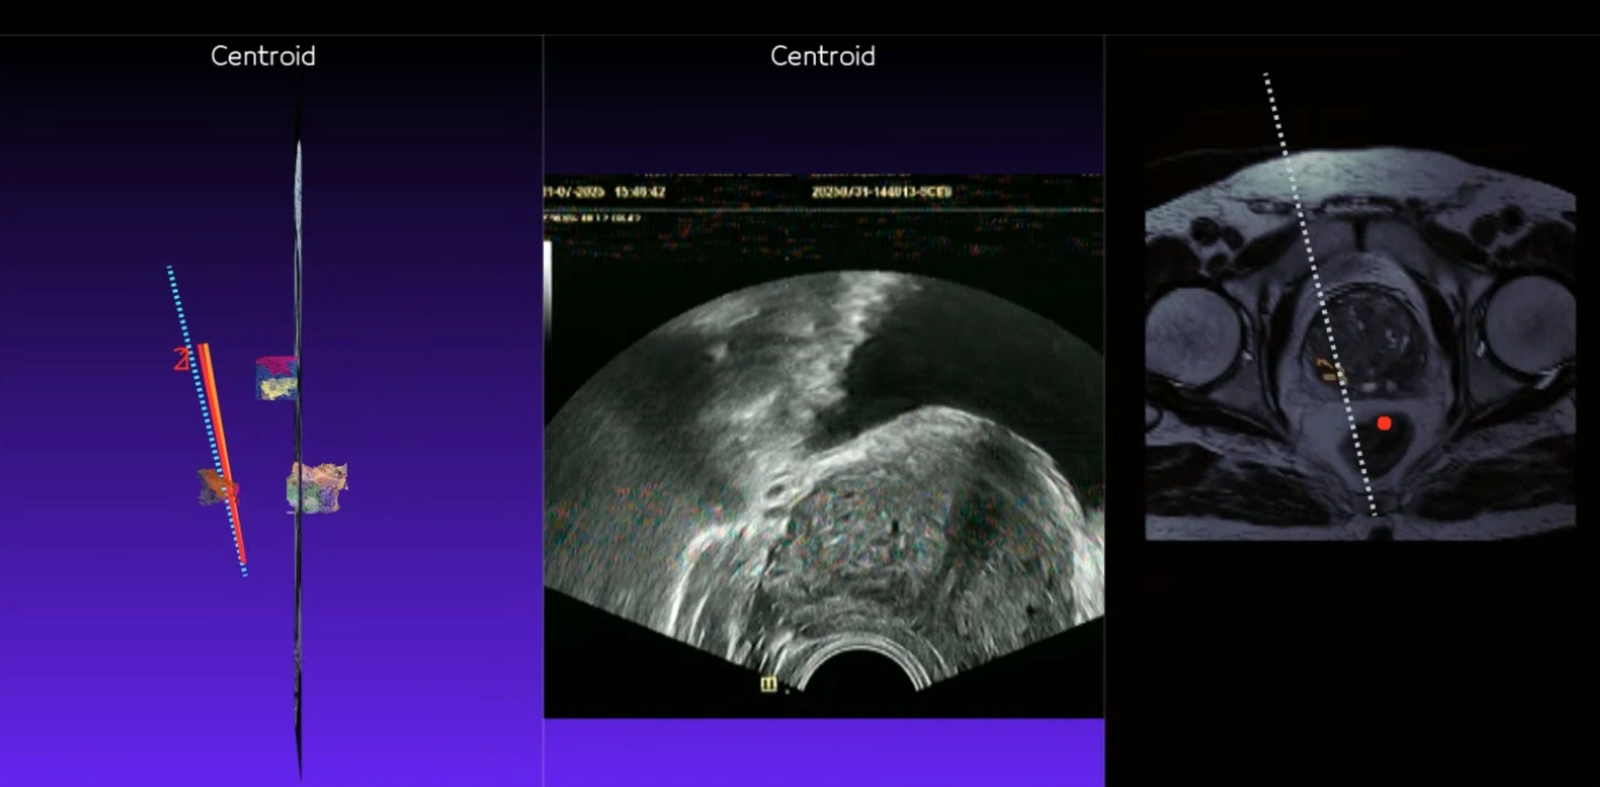Select the orange needle trajectory line
1600x787 pixels.
222,450
